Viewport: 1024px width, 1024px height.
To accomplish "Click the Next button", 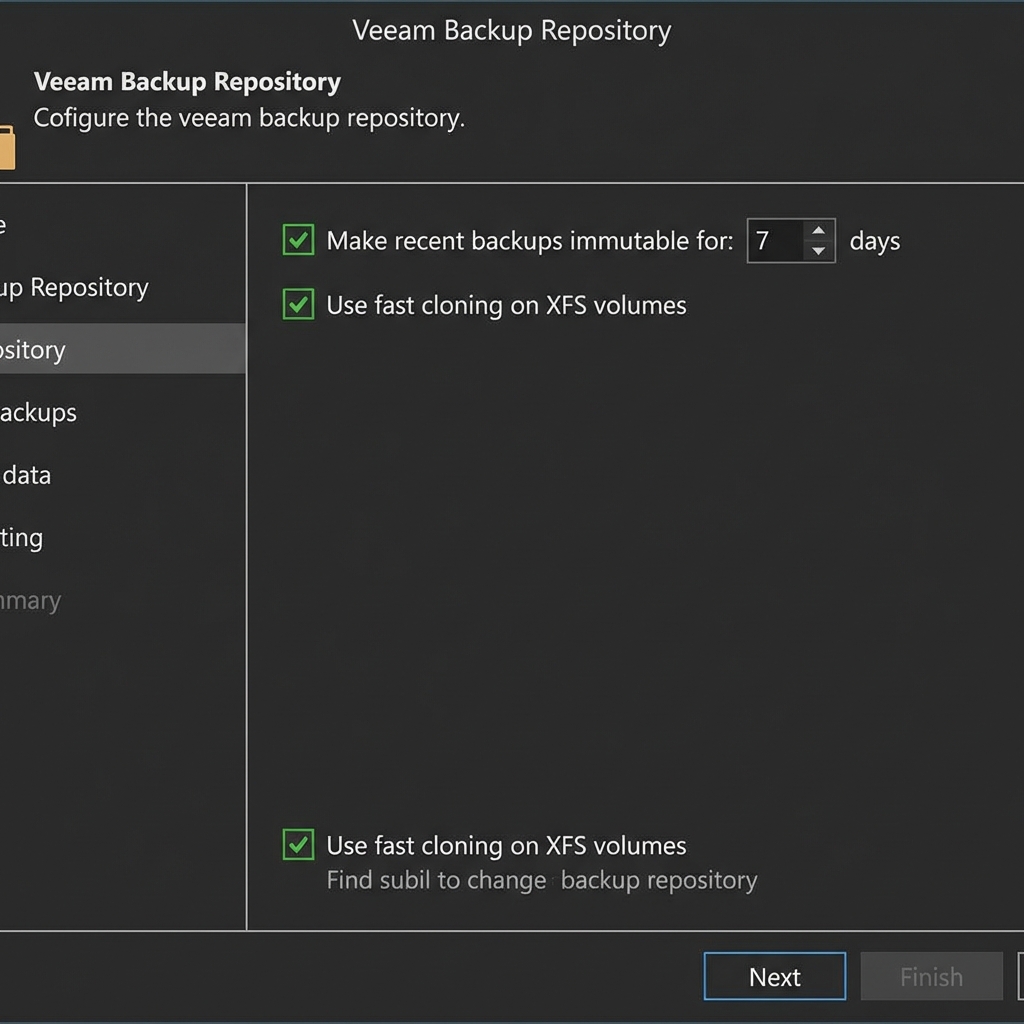I will pos(774,977).
